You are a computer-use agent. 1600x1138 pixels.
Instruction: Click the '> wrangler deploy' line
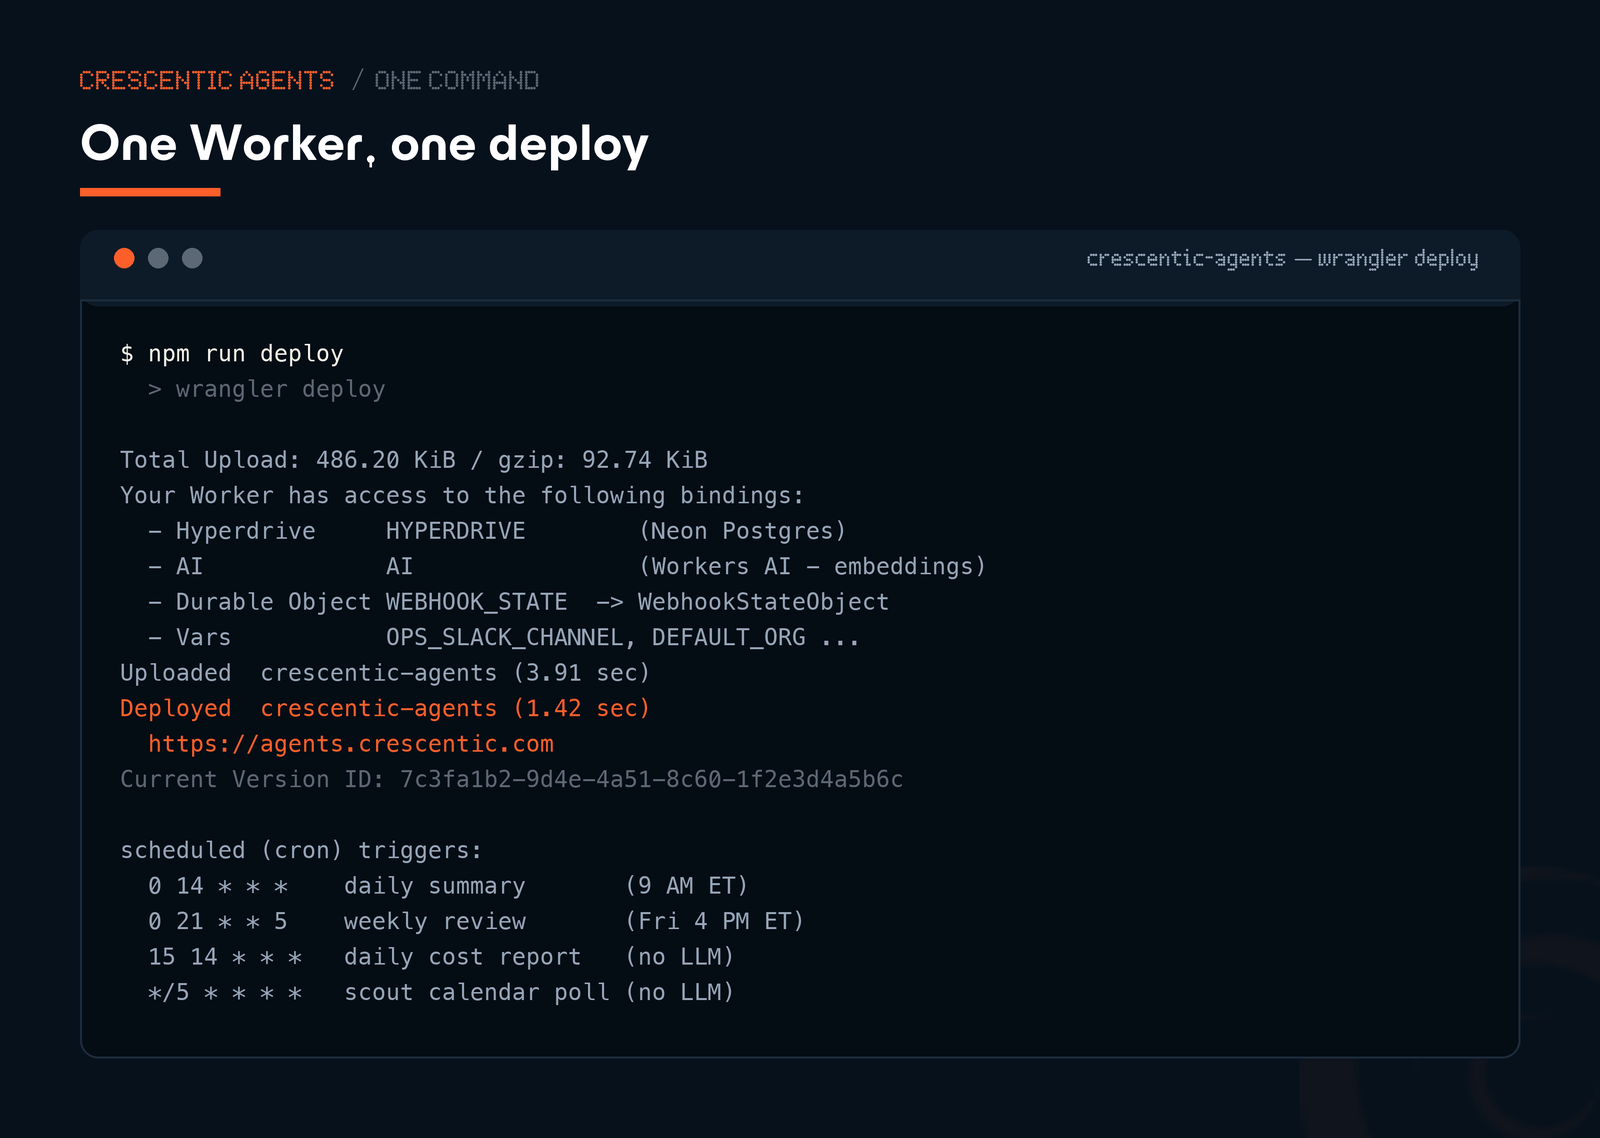point(266,389)
